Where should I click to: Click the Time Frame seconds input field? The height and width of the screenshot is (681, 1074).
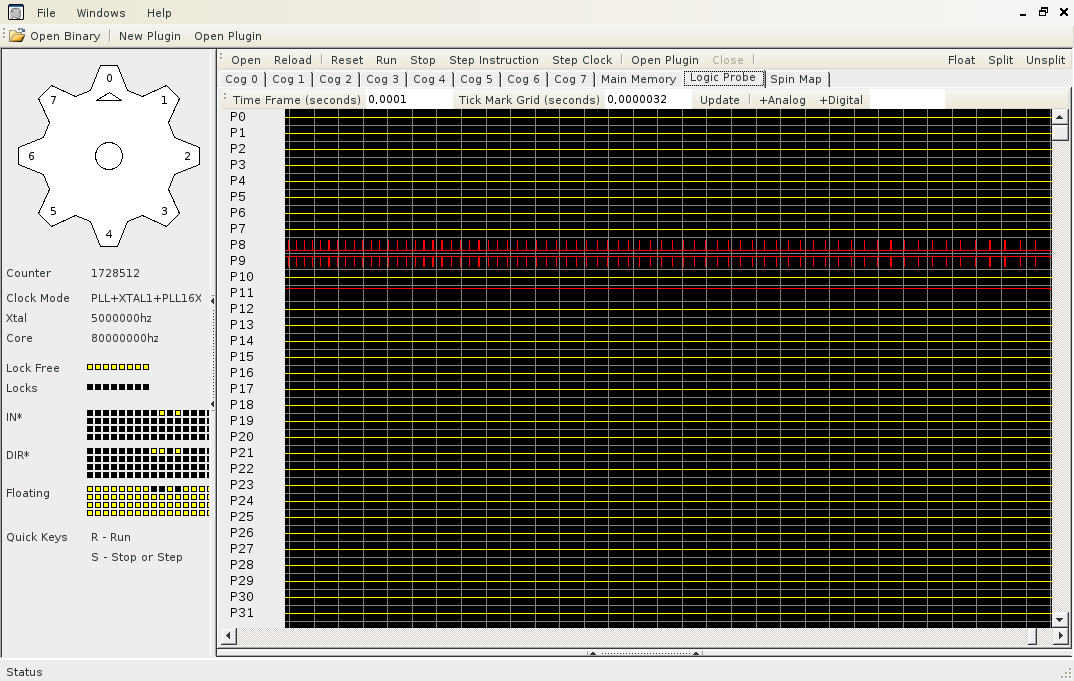(x=408, y=100)
